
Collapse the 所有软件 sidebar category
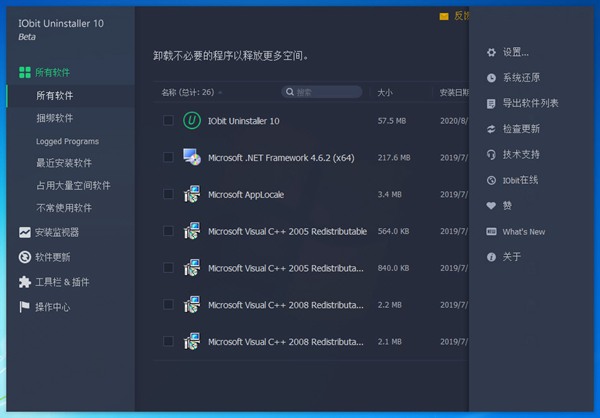pos(52,72)
